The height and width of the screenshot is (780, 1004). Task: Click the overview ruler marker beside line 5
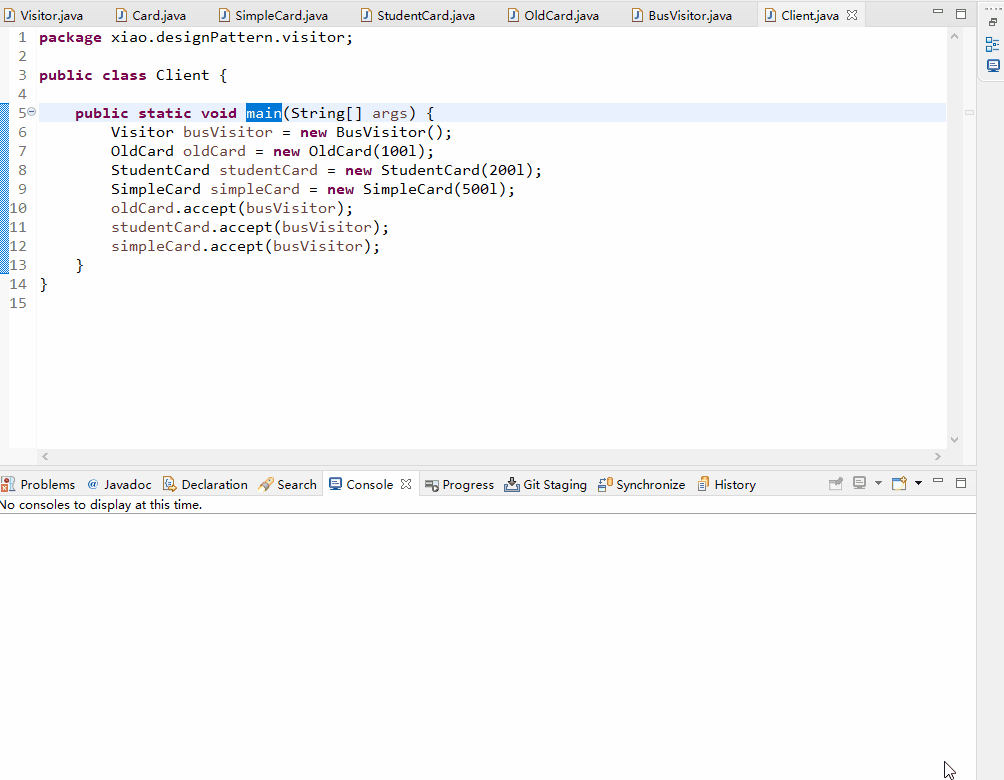[x=969, y=113]
